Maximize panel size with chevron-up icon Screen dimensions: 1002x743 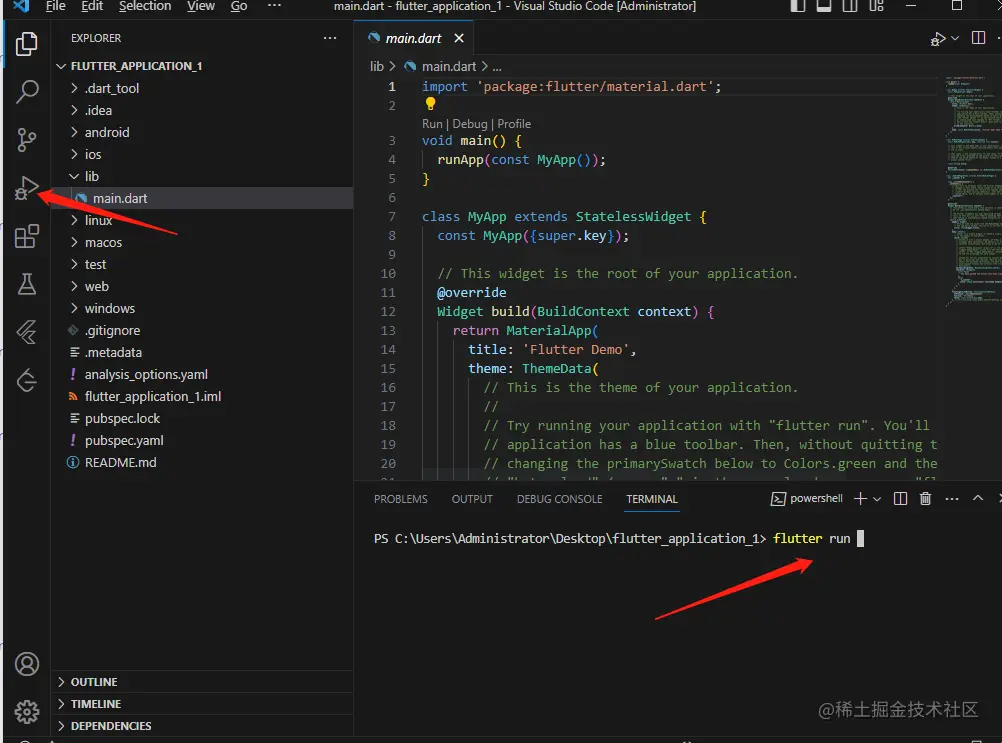point(978,498)
